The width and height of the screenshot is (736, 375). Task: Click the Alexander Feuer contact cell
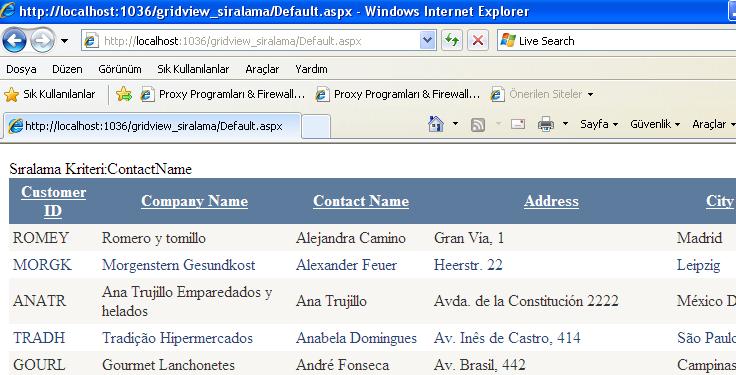(x=346, y=265)
